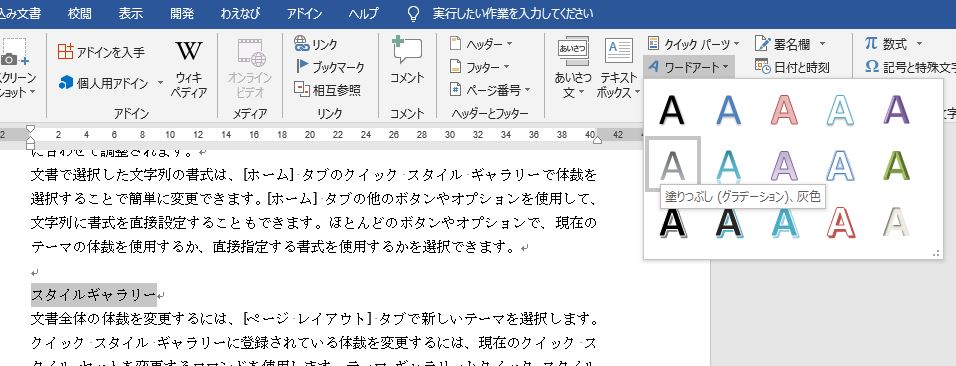Choose red outlined WordArt, bottom row
This screenshot has height=366, width=956.
coord(840,222)
